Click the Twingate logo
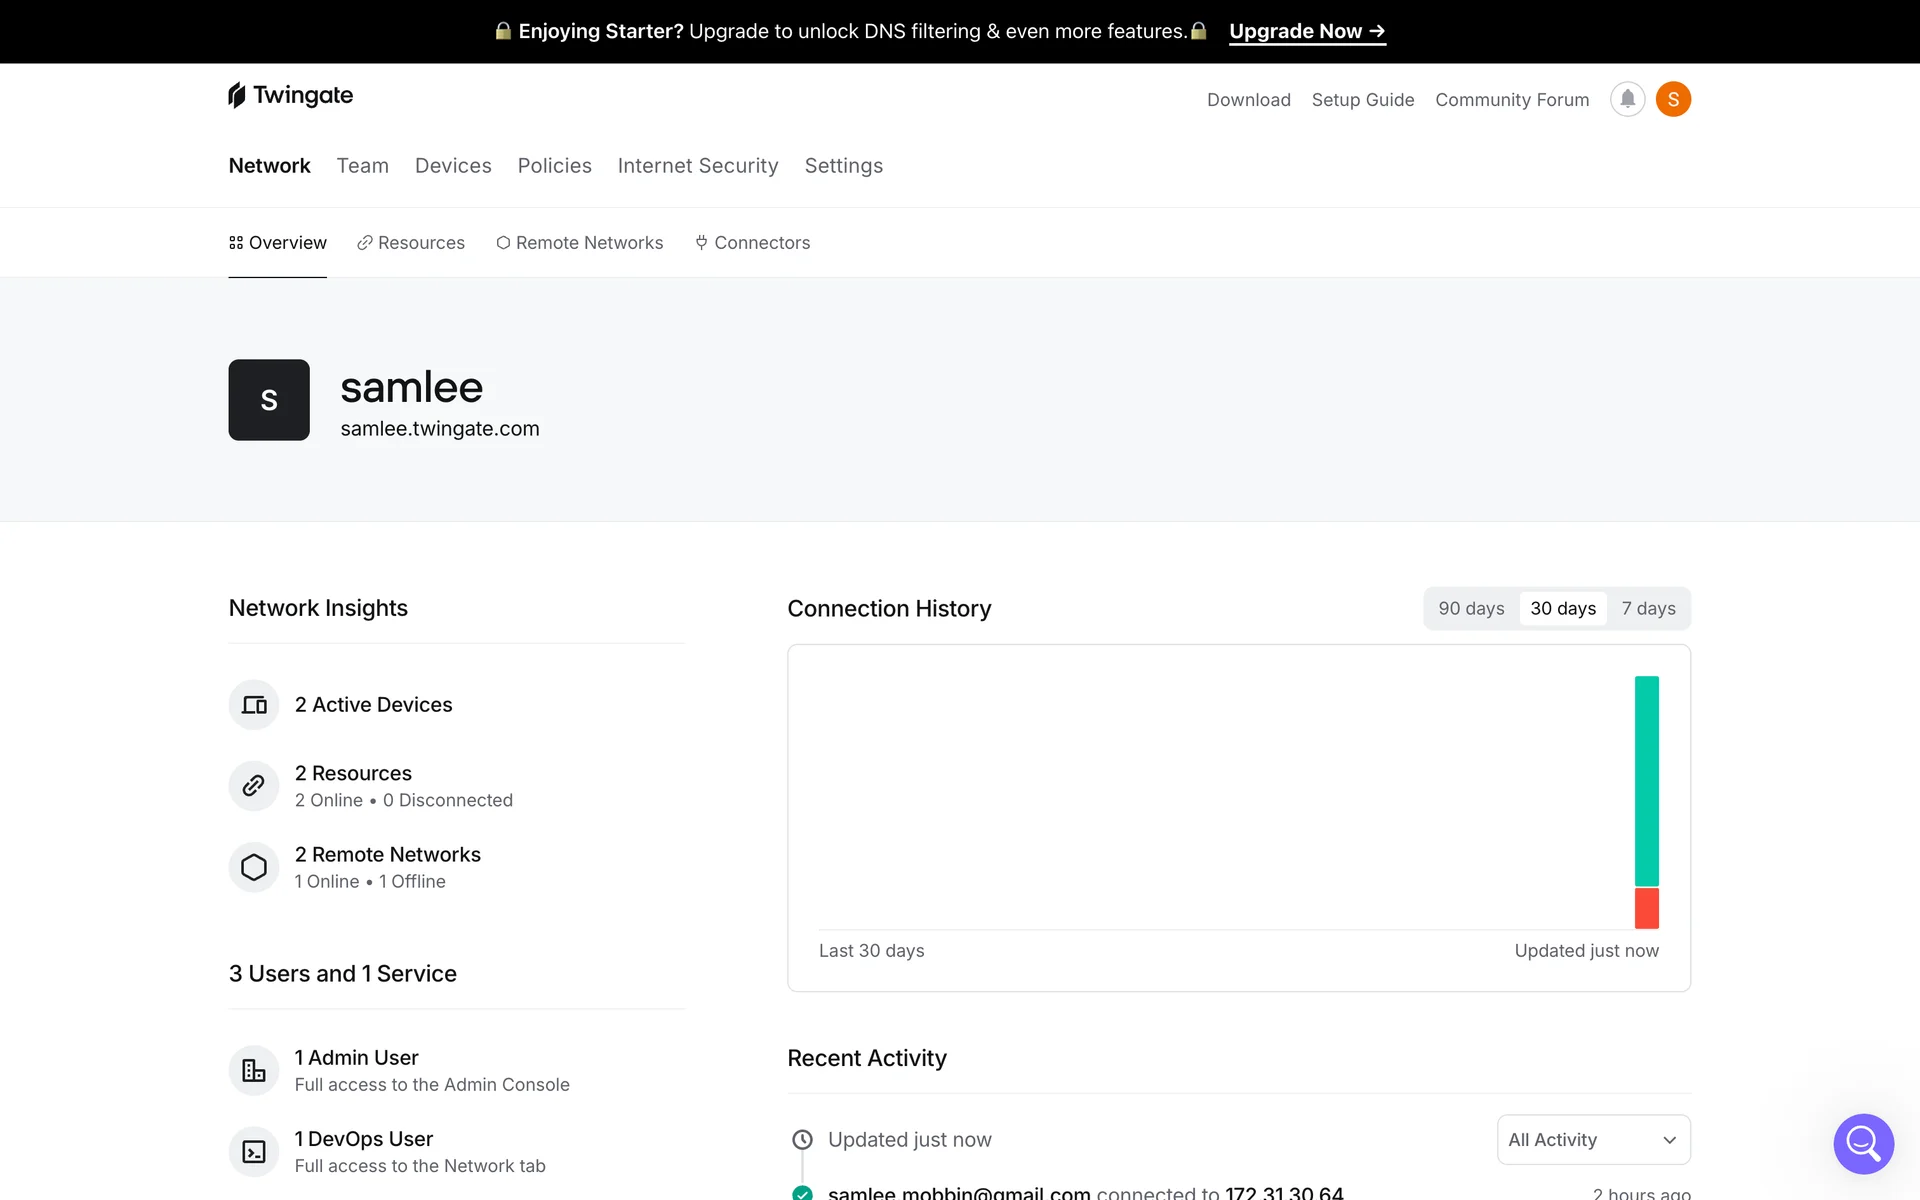The width and height of the screenshot is (1920, 1200). point(291,95)
